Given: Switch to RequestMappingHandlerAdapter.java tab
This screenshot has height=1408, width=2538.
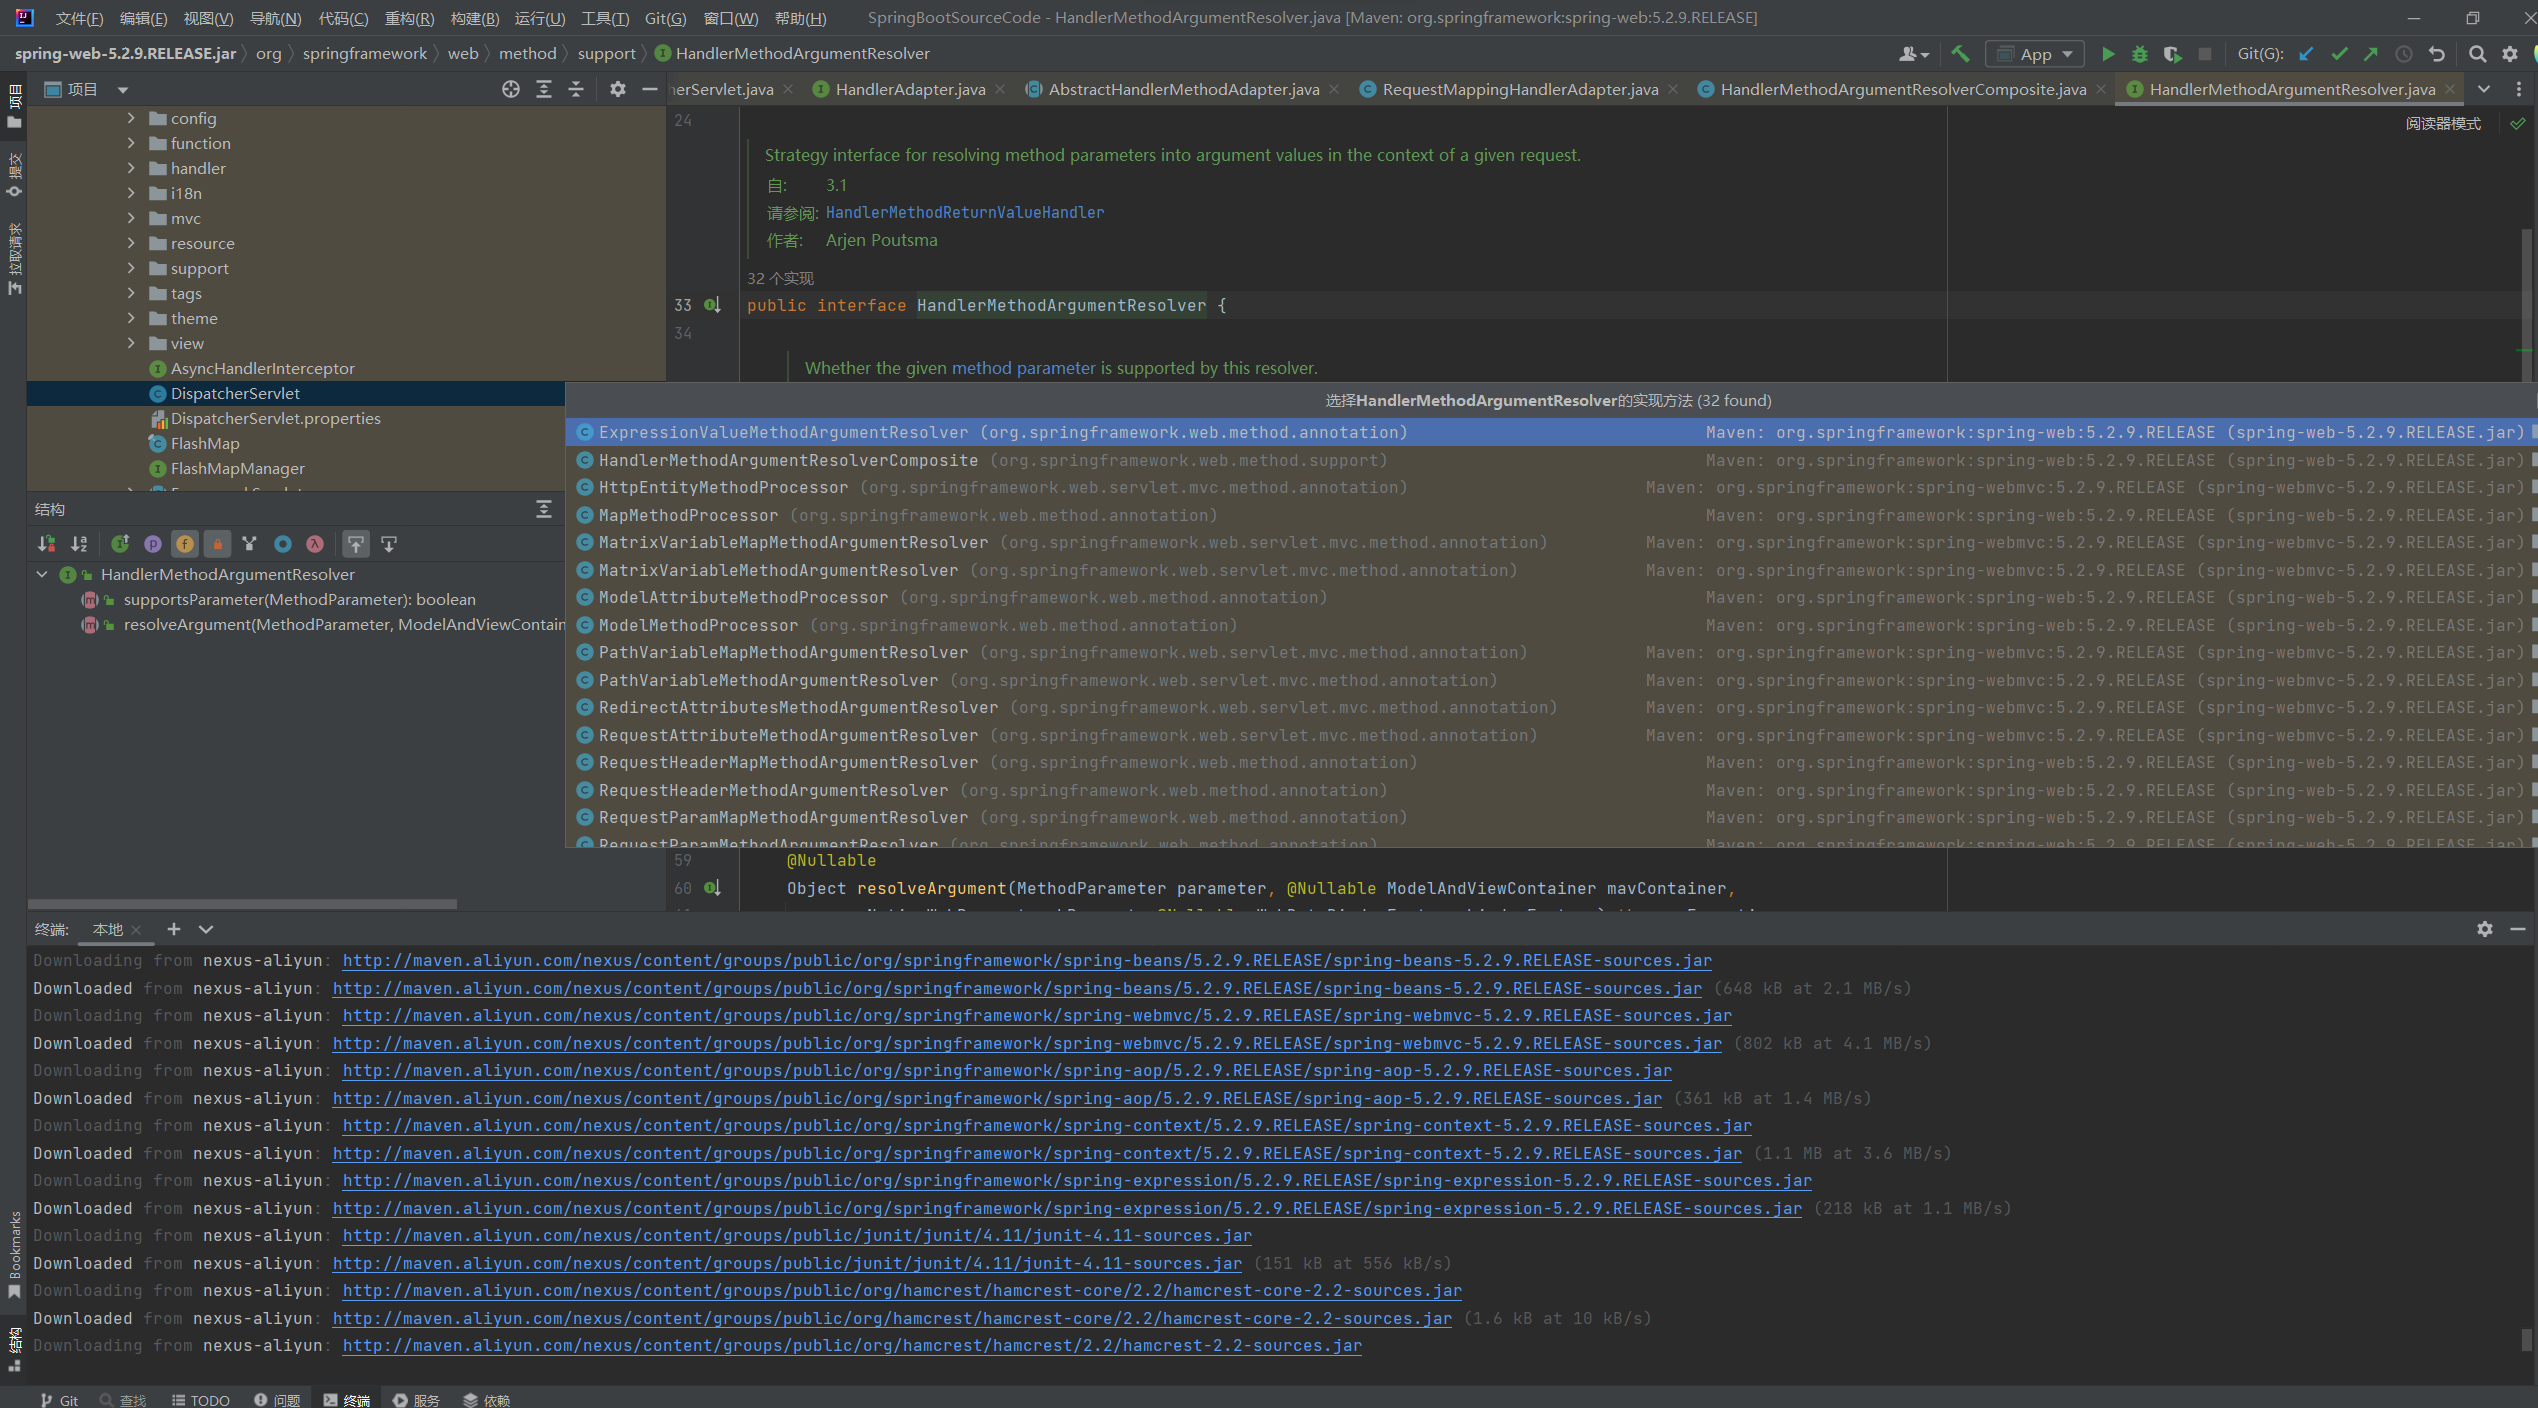Looking at the screenshot, I should [x=1519, y=89].
